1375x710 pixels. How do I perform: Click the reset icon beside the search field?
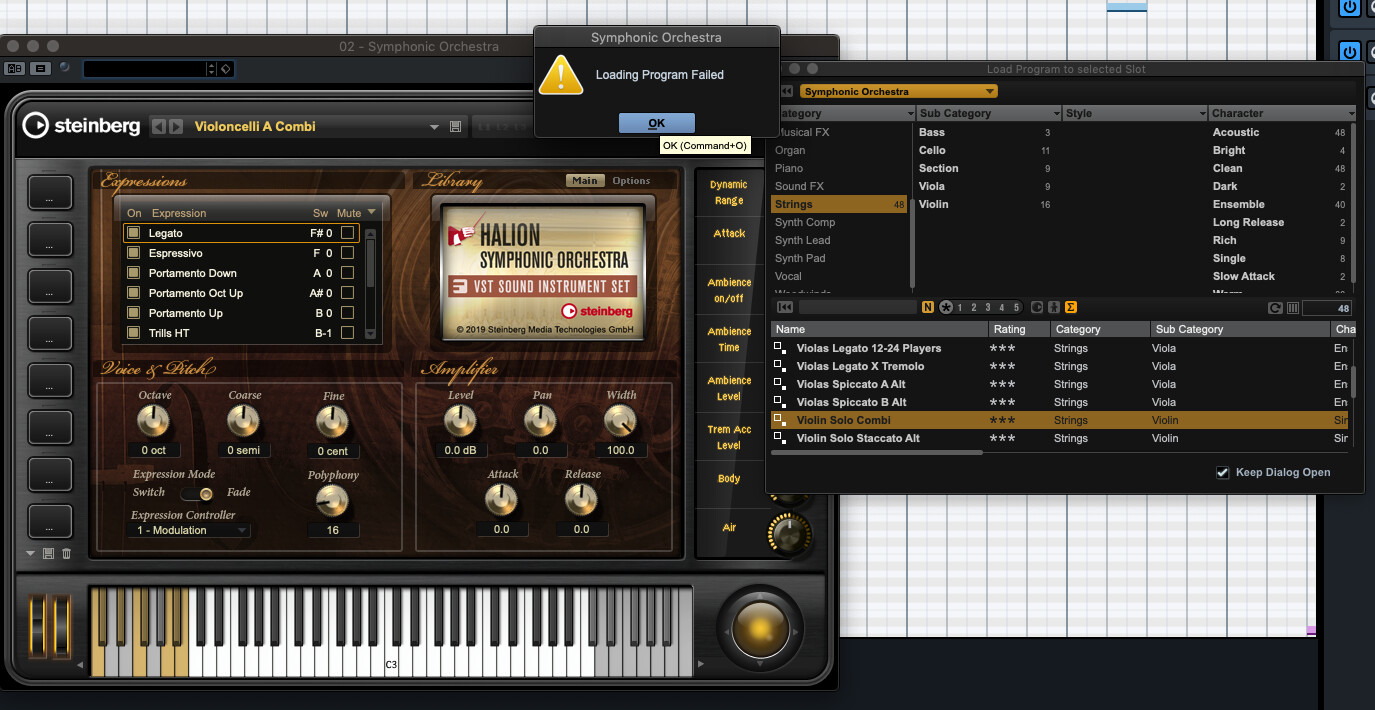pyautogui.click(x=785, y=307)
